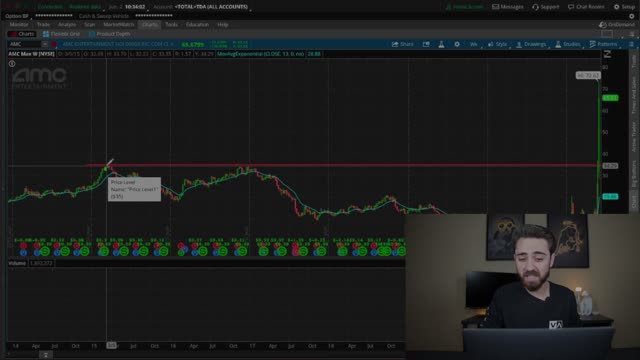This screenshot has height=360, width=640.
Task: Click the chart info circle icon
Action: (12, 63)
